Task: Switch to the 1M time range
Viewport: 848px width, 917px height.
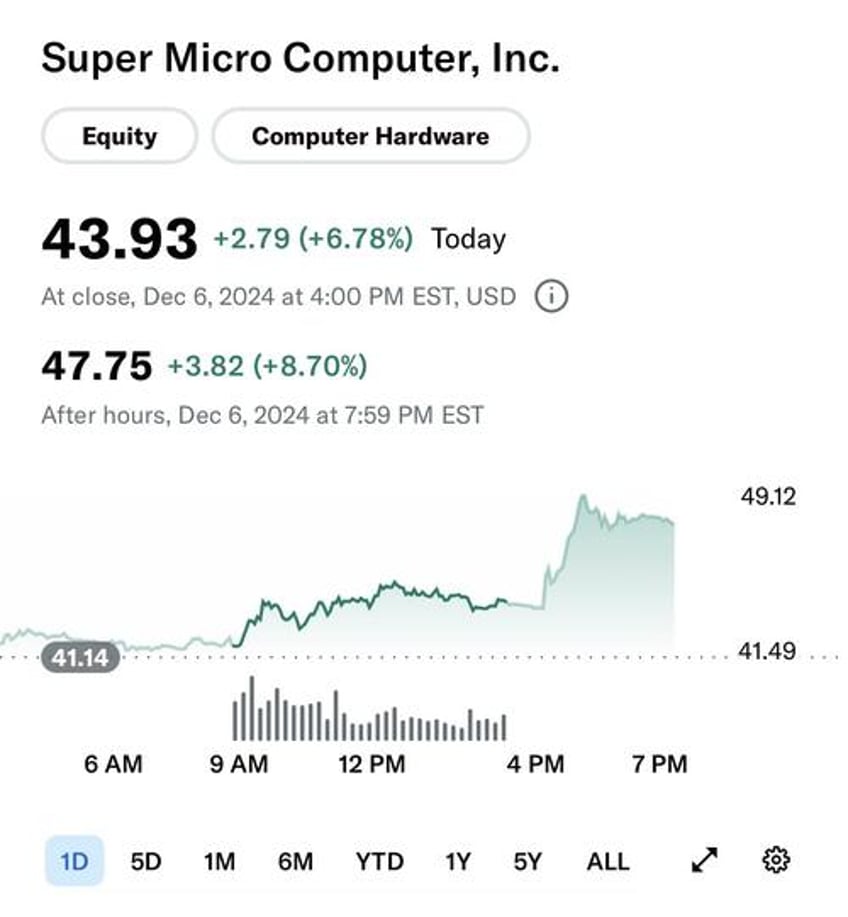Action: tap(219, 861)
